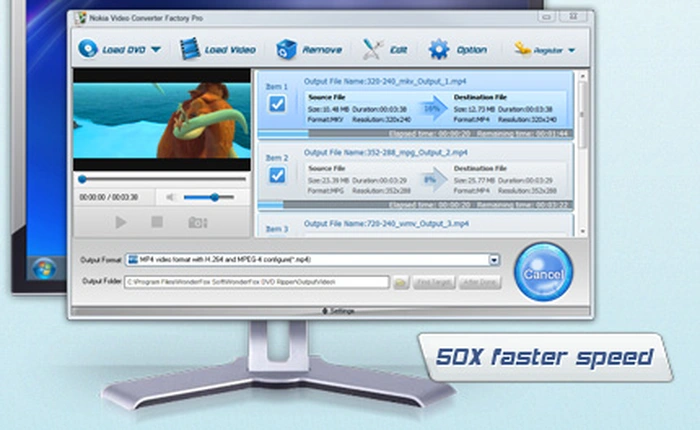
Task: Click the Option gear icon
Action: (x=439, y=49)
